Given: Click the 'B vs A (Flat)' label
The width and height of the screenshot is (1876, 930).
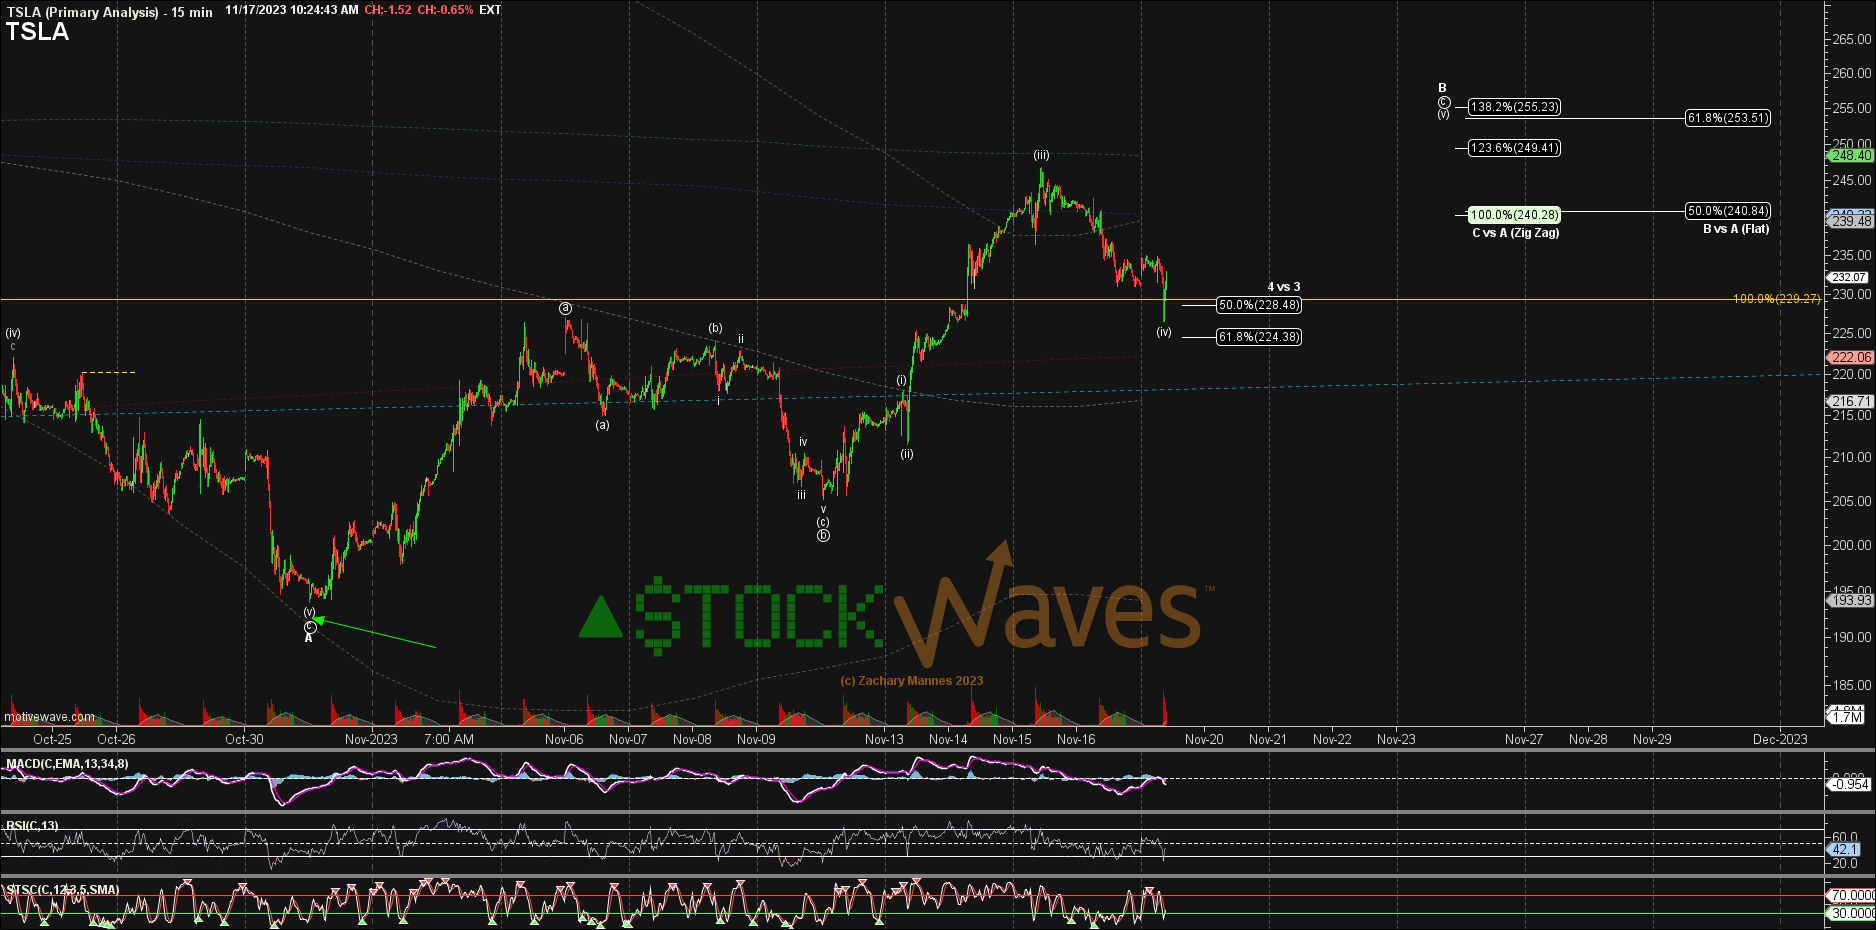Looking at the screenshot, I should pos(1736,229).
